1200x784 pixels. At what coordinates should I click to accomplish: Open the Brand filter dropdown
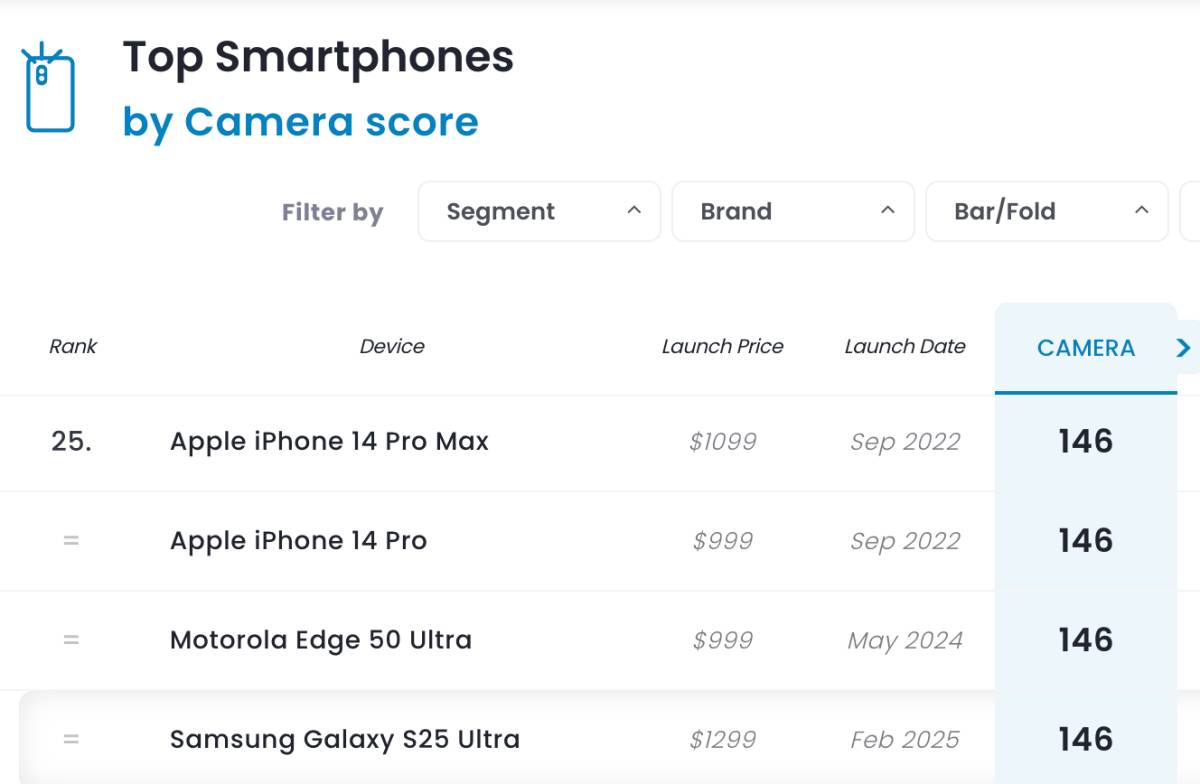coord(793,211)
